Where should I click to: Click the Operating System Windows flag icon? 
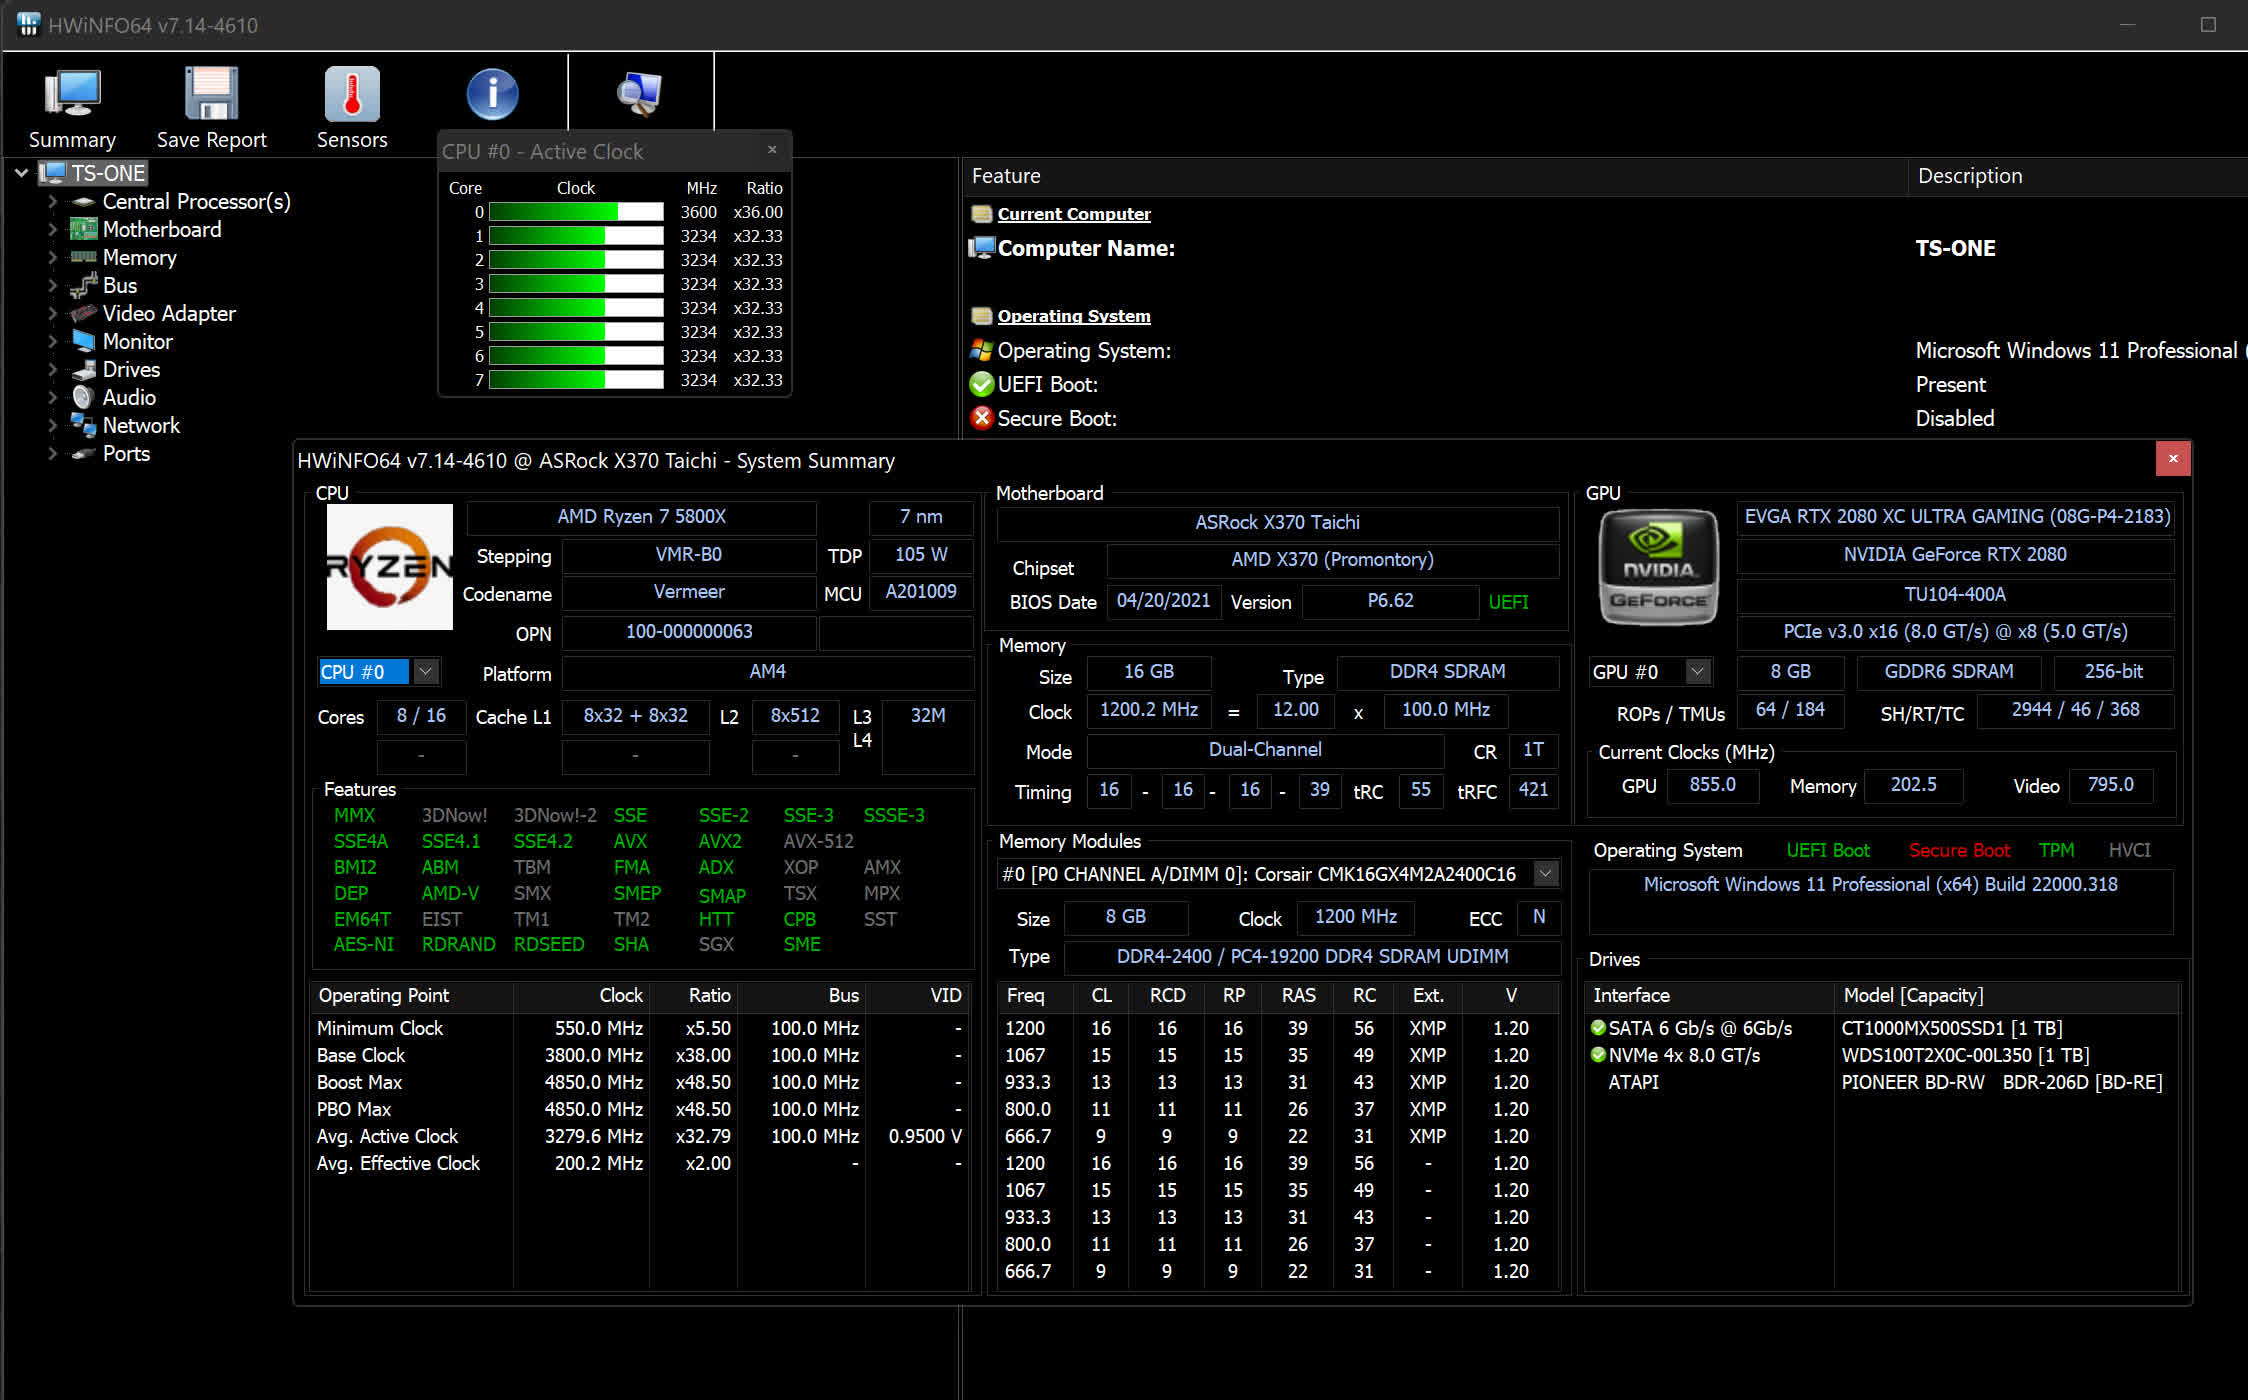pyautogui.click(x=982, y=350)
